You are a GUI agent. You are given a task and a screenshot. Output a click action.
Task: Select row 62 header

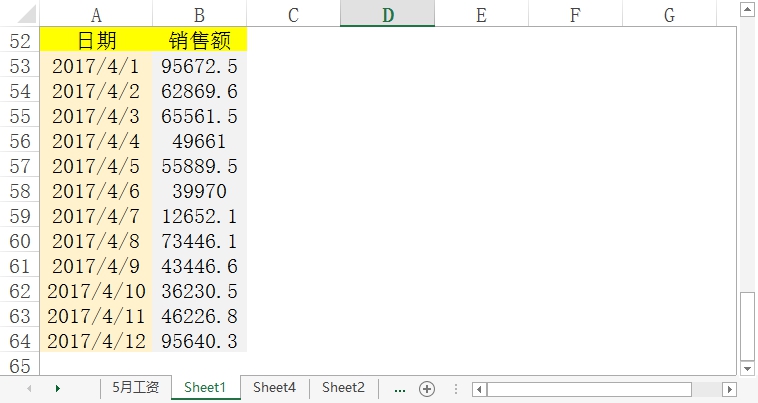[x=20, y=291]
